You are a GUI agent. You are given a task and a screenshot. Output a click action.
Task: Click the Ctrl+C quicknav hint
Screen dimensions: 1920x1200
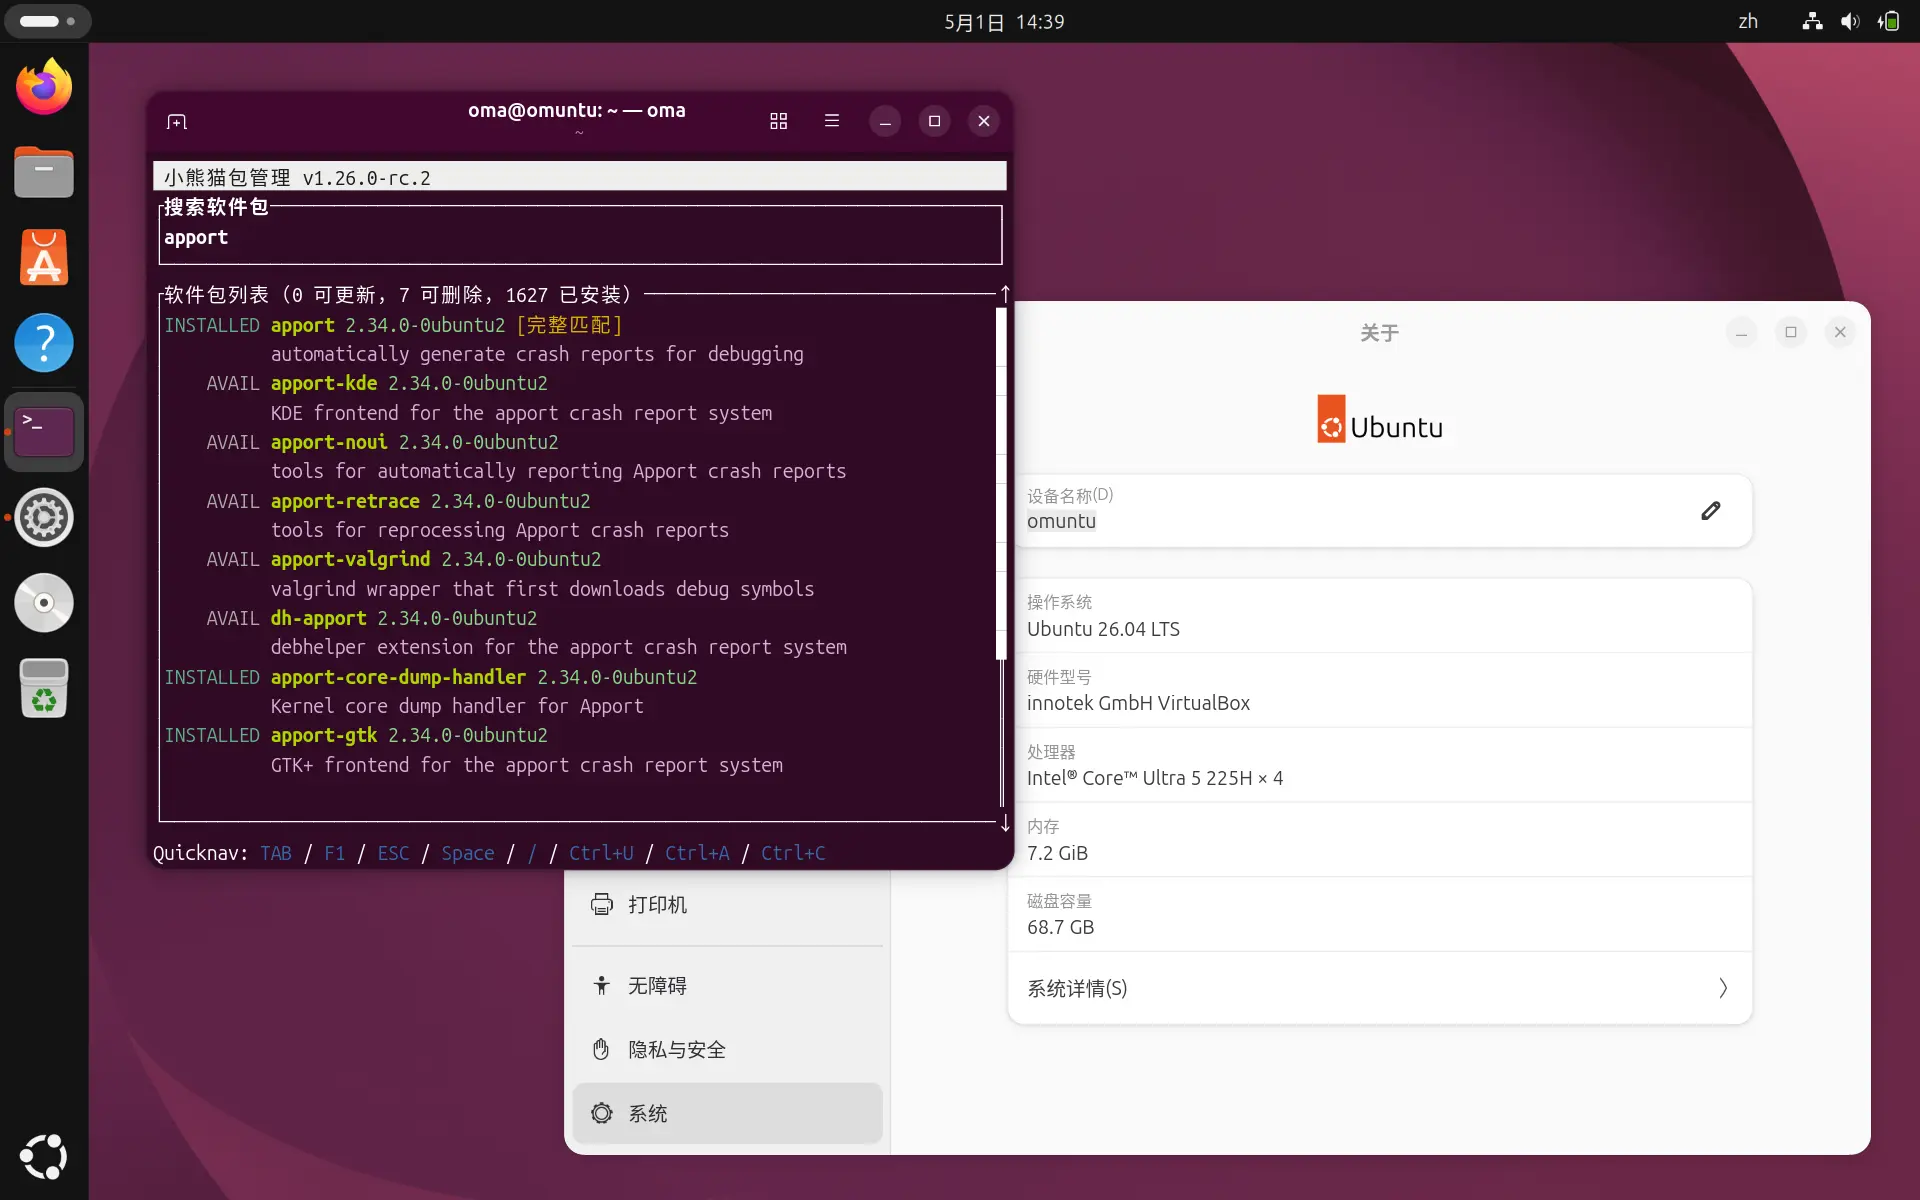coord(793,853)
